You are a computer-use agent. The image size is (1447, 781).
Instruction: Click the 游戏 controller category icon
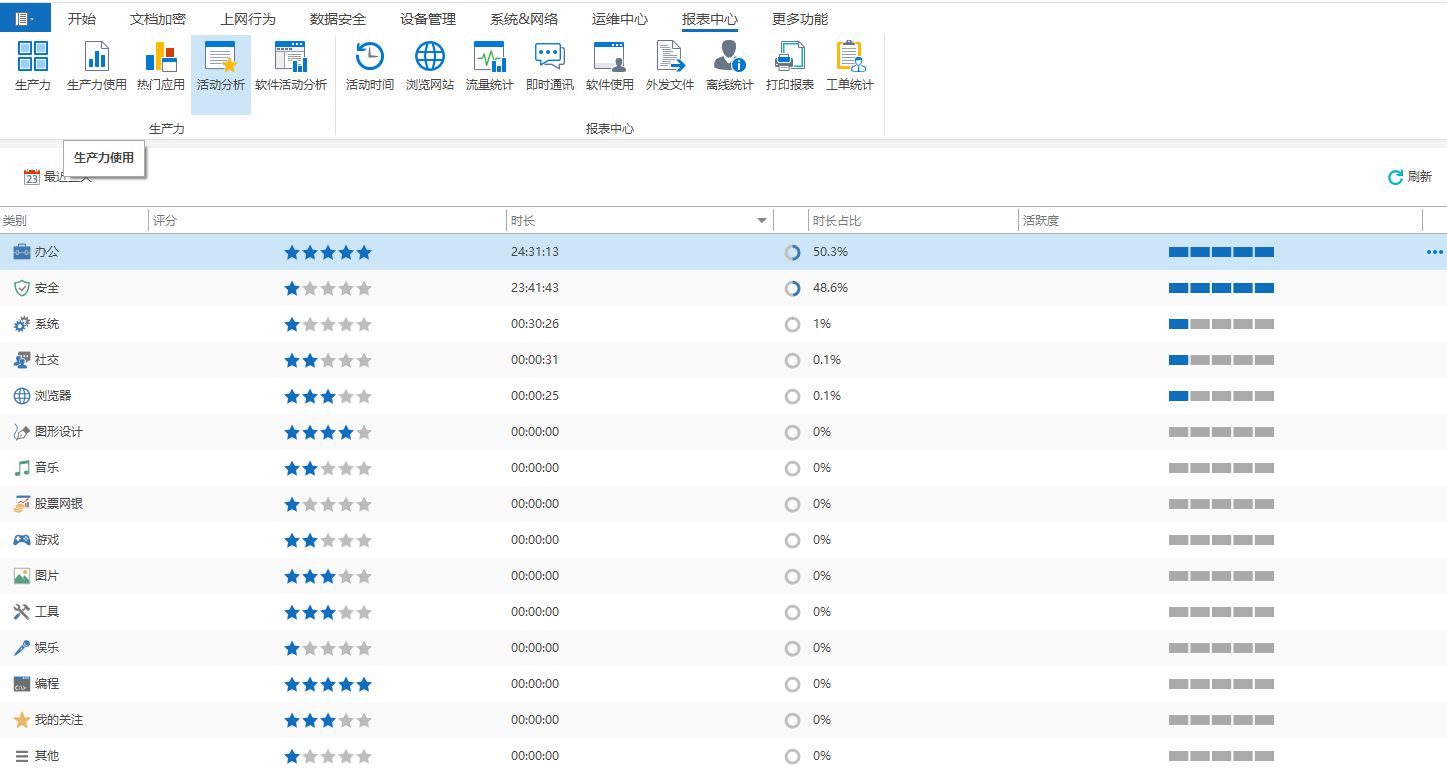[22, 540]
